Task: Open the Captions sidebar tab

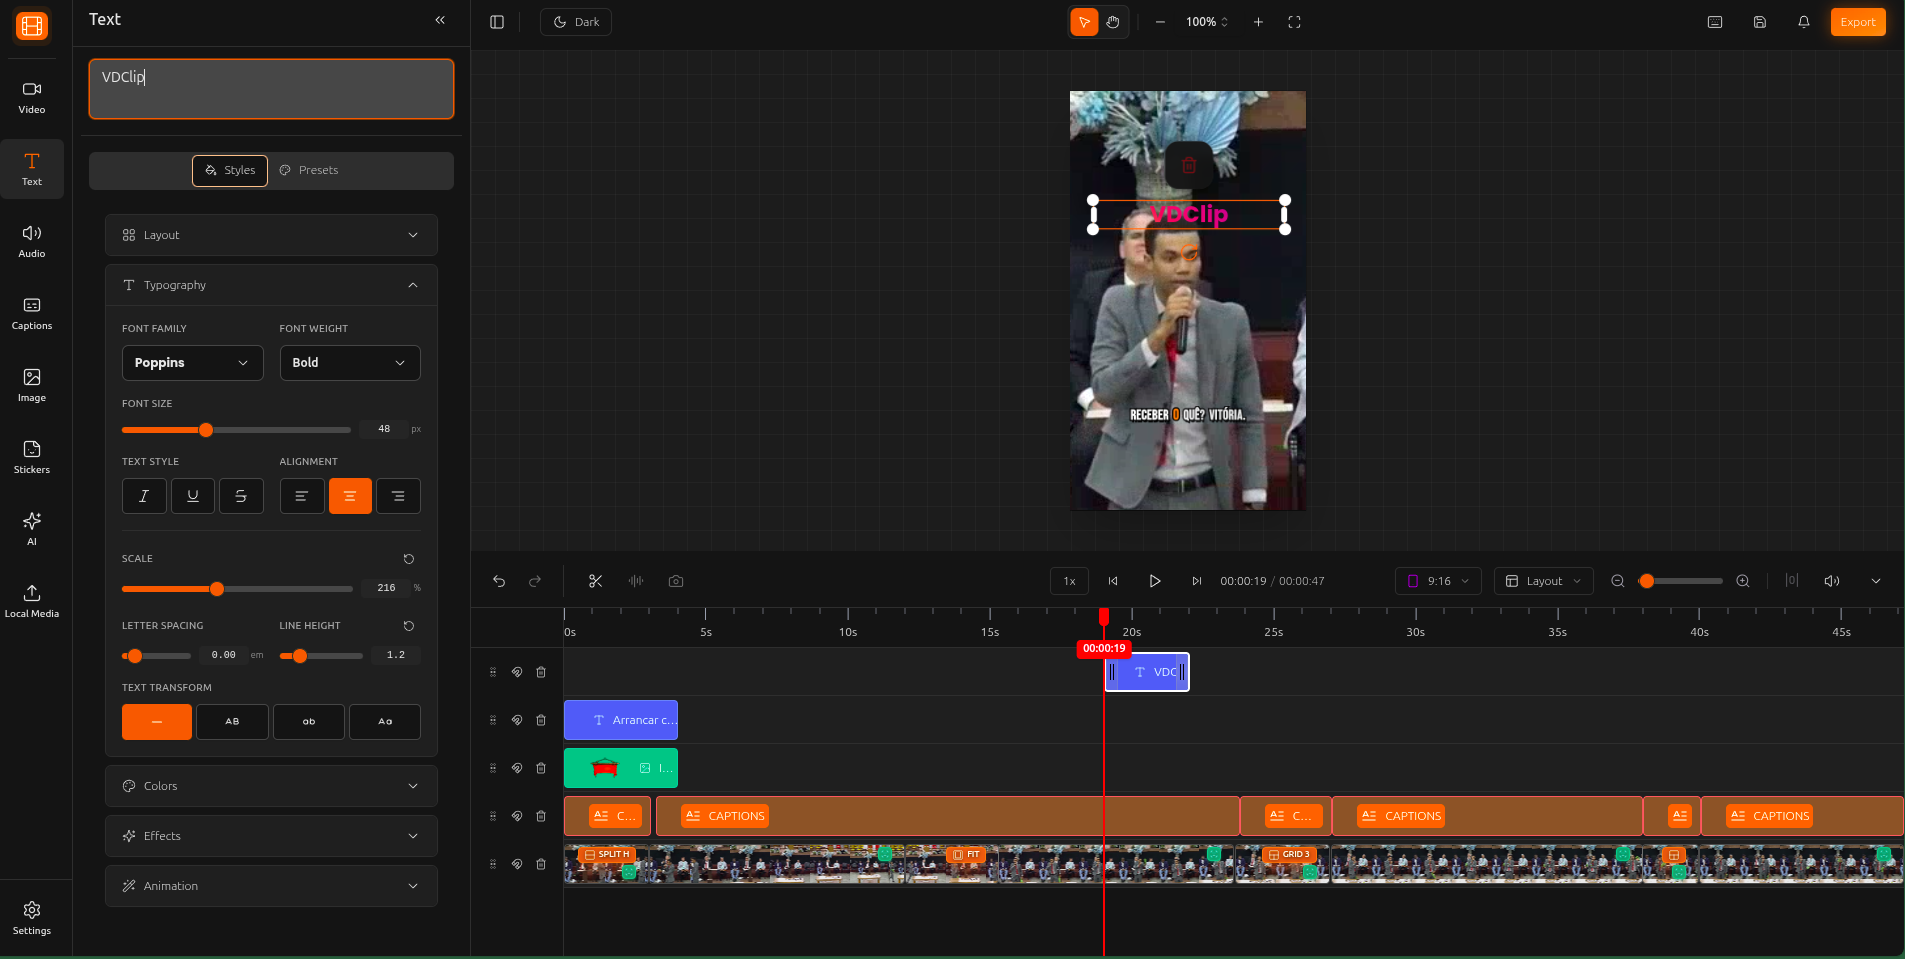Action: pos(32,313)
